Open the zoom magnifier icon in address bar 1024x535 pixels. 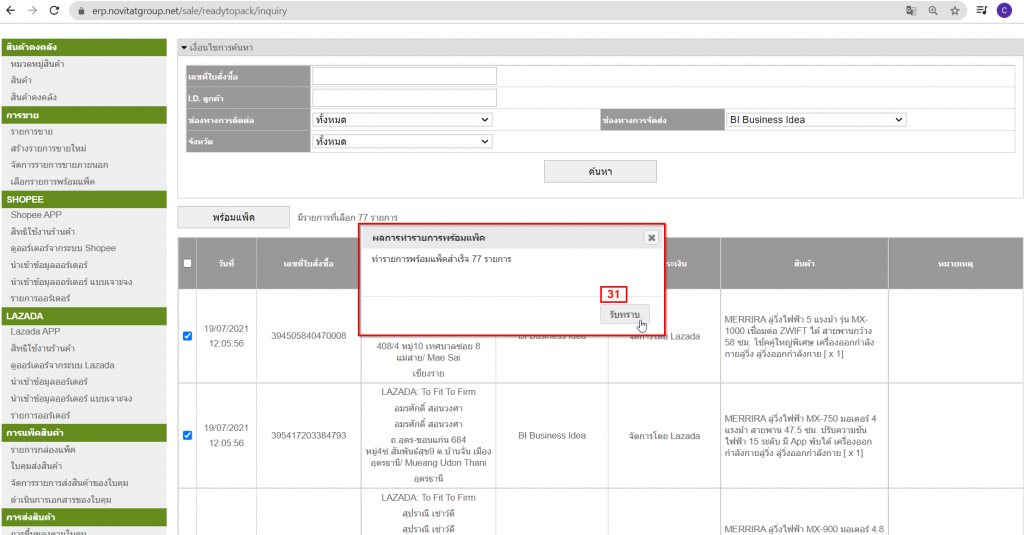933,10
